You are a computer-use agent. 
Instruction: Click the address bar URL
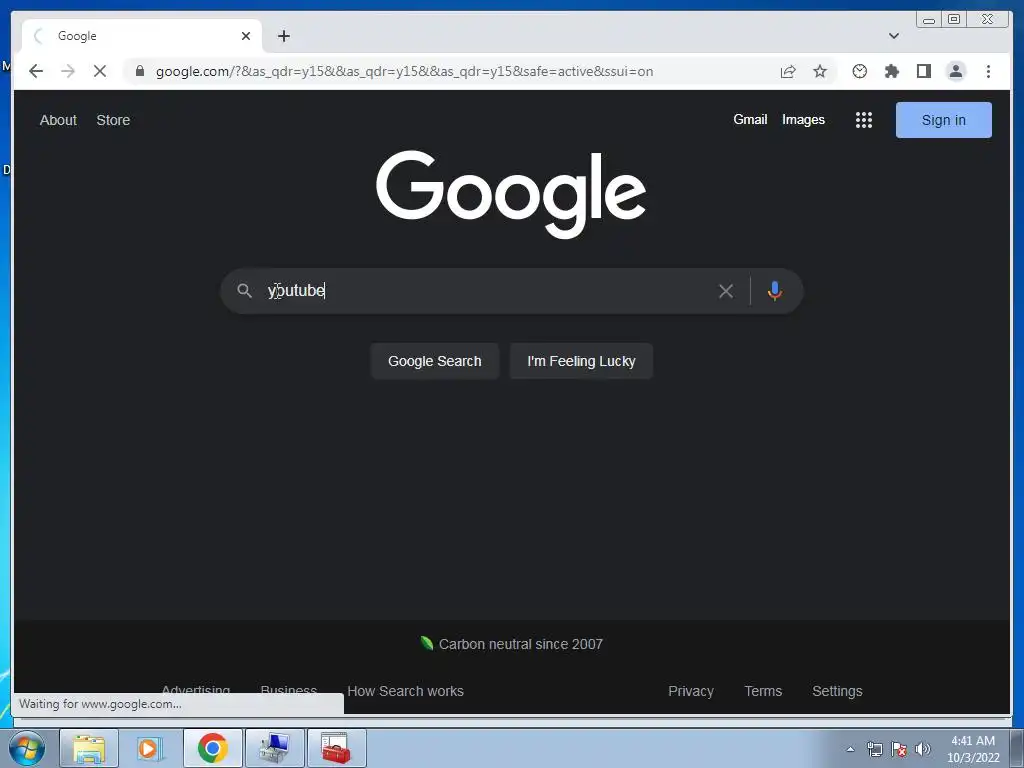pyautogui.click(x=404, y=71)
